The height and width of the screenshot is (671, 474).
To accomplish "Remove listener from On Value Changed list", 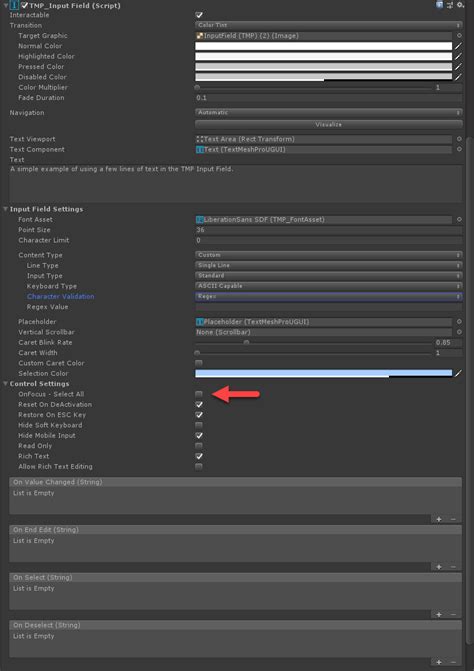I will point(453,519).
